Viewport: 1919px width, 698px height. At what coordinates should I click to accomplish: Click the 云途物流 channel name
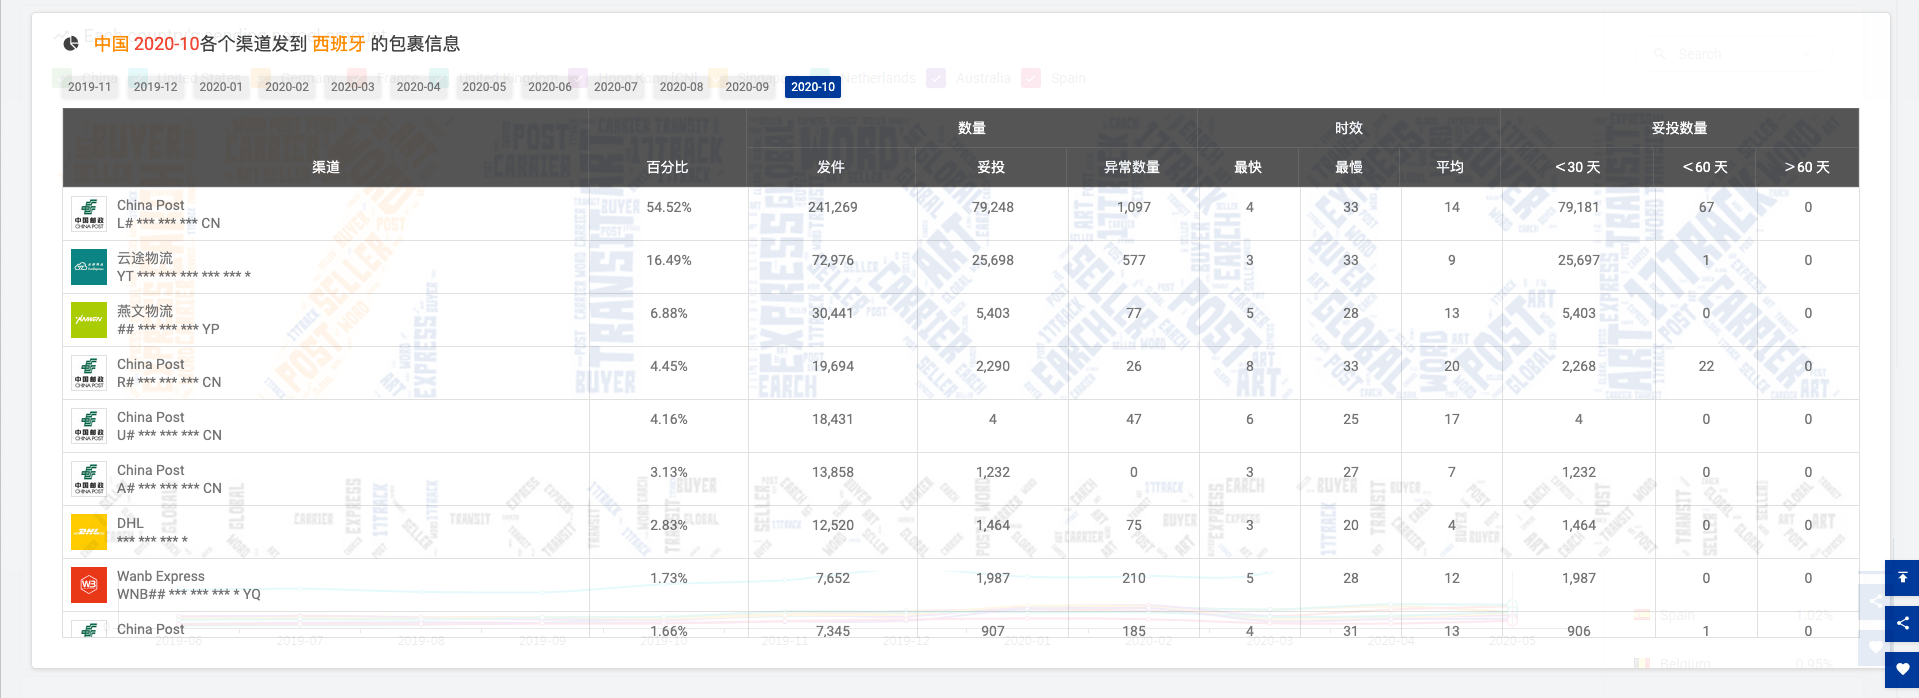[145, 258]
